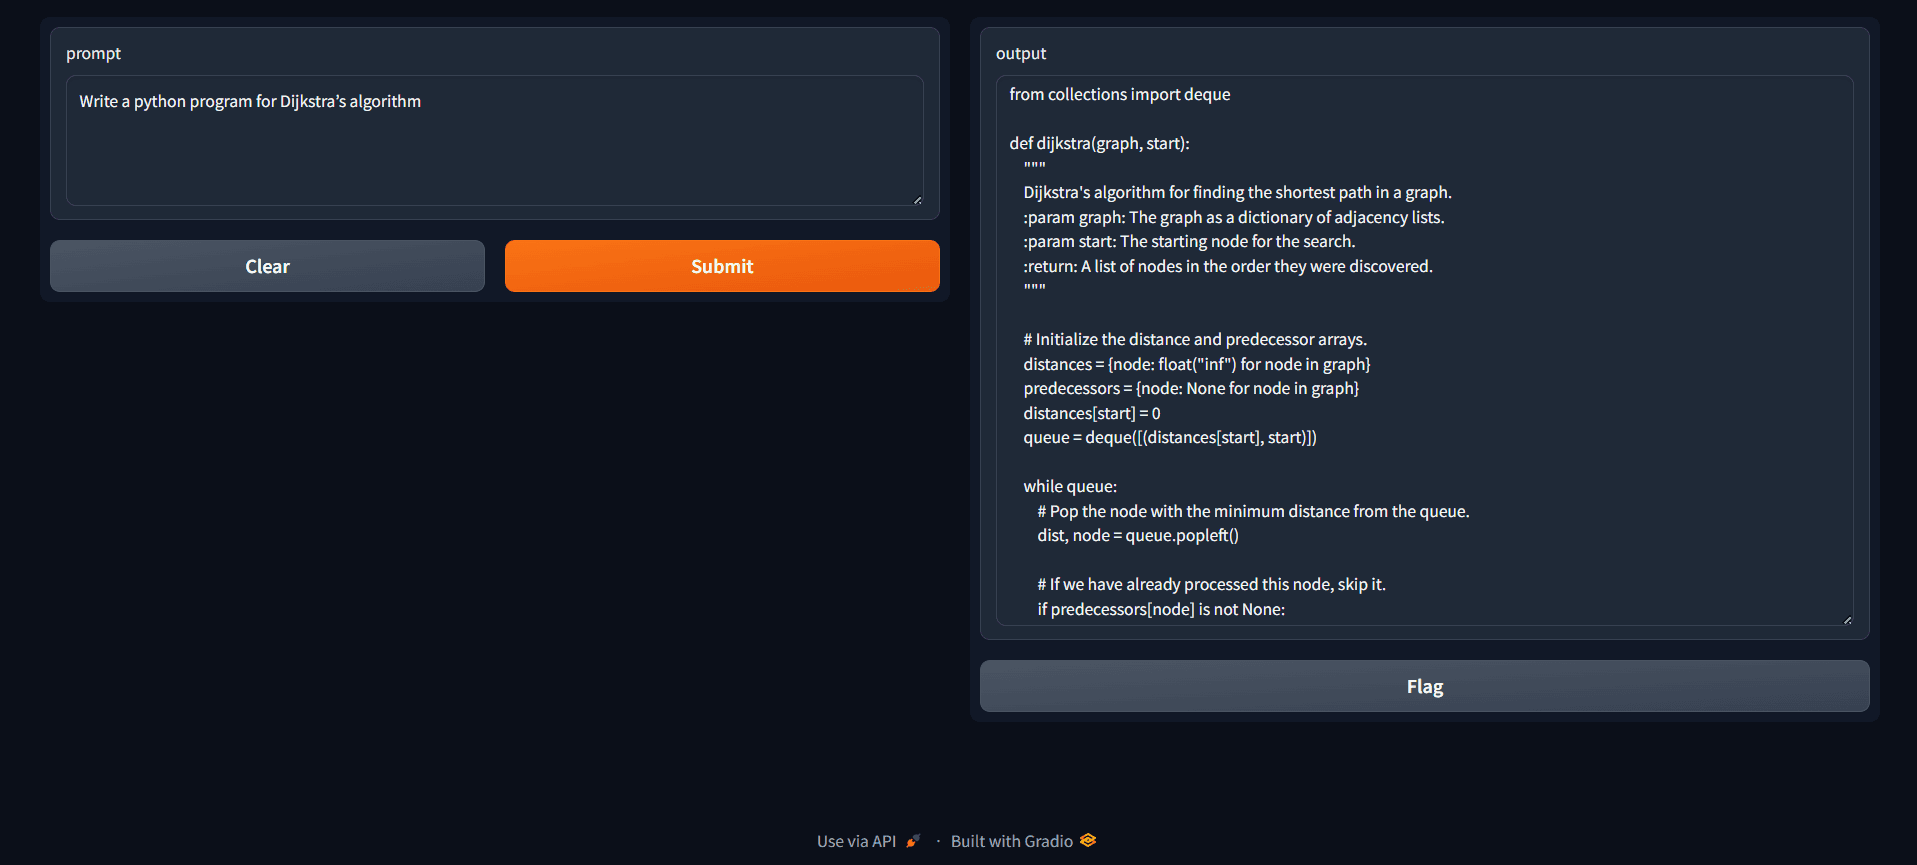Click the 'prompt' field label
Image resolution: width=1917 pixels, height=865 pixels.
pos(93,54)
